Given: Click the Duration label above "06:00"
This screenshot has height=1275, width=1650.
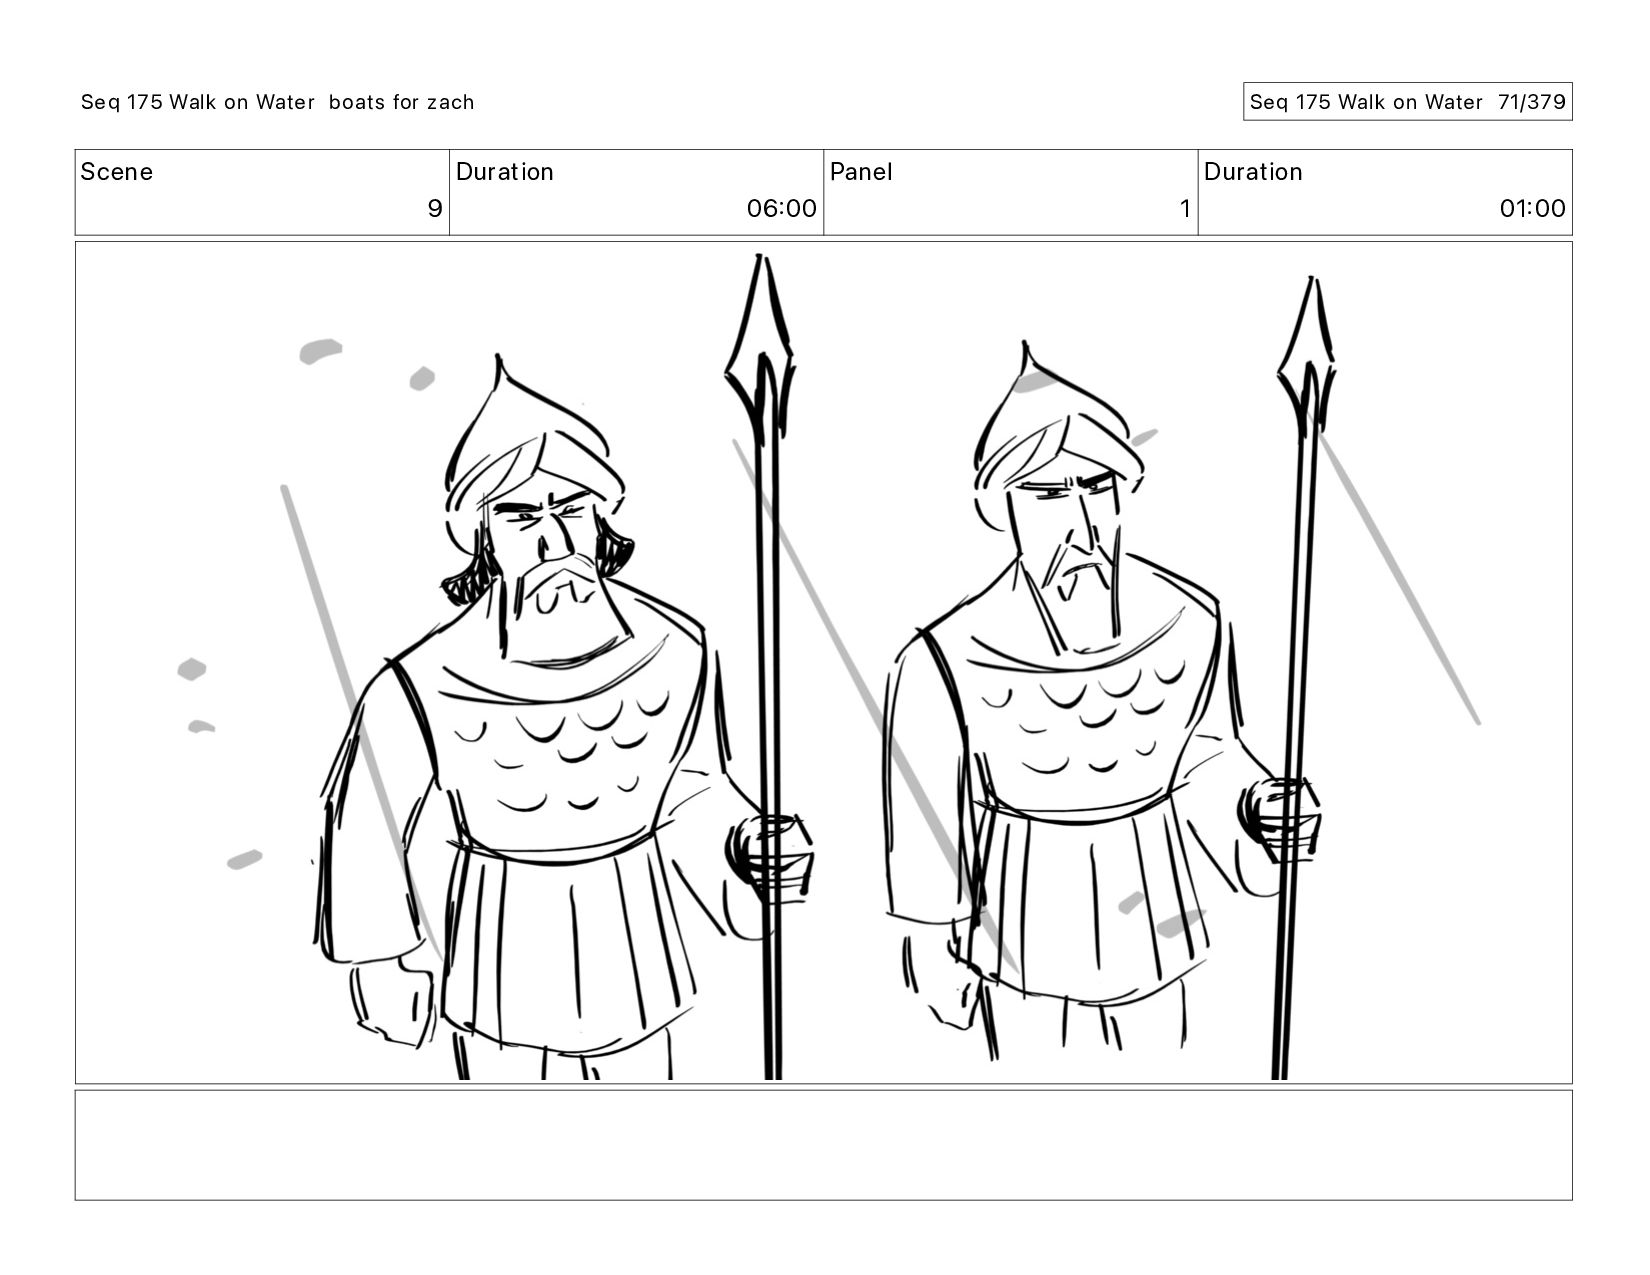Looking at the screenshot, I should [505, 172].
